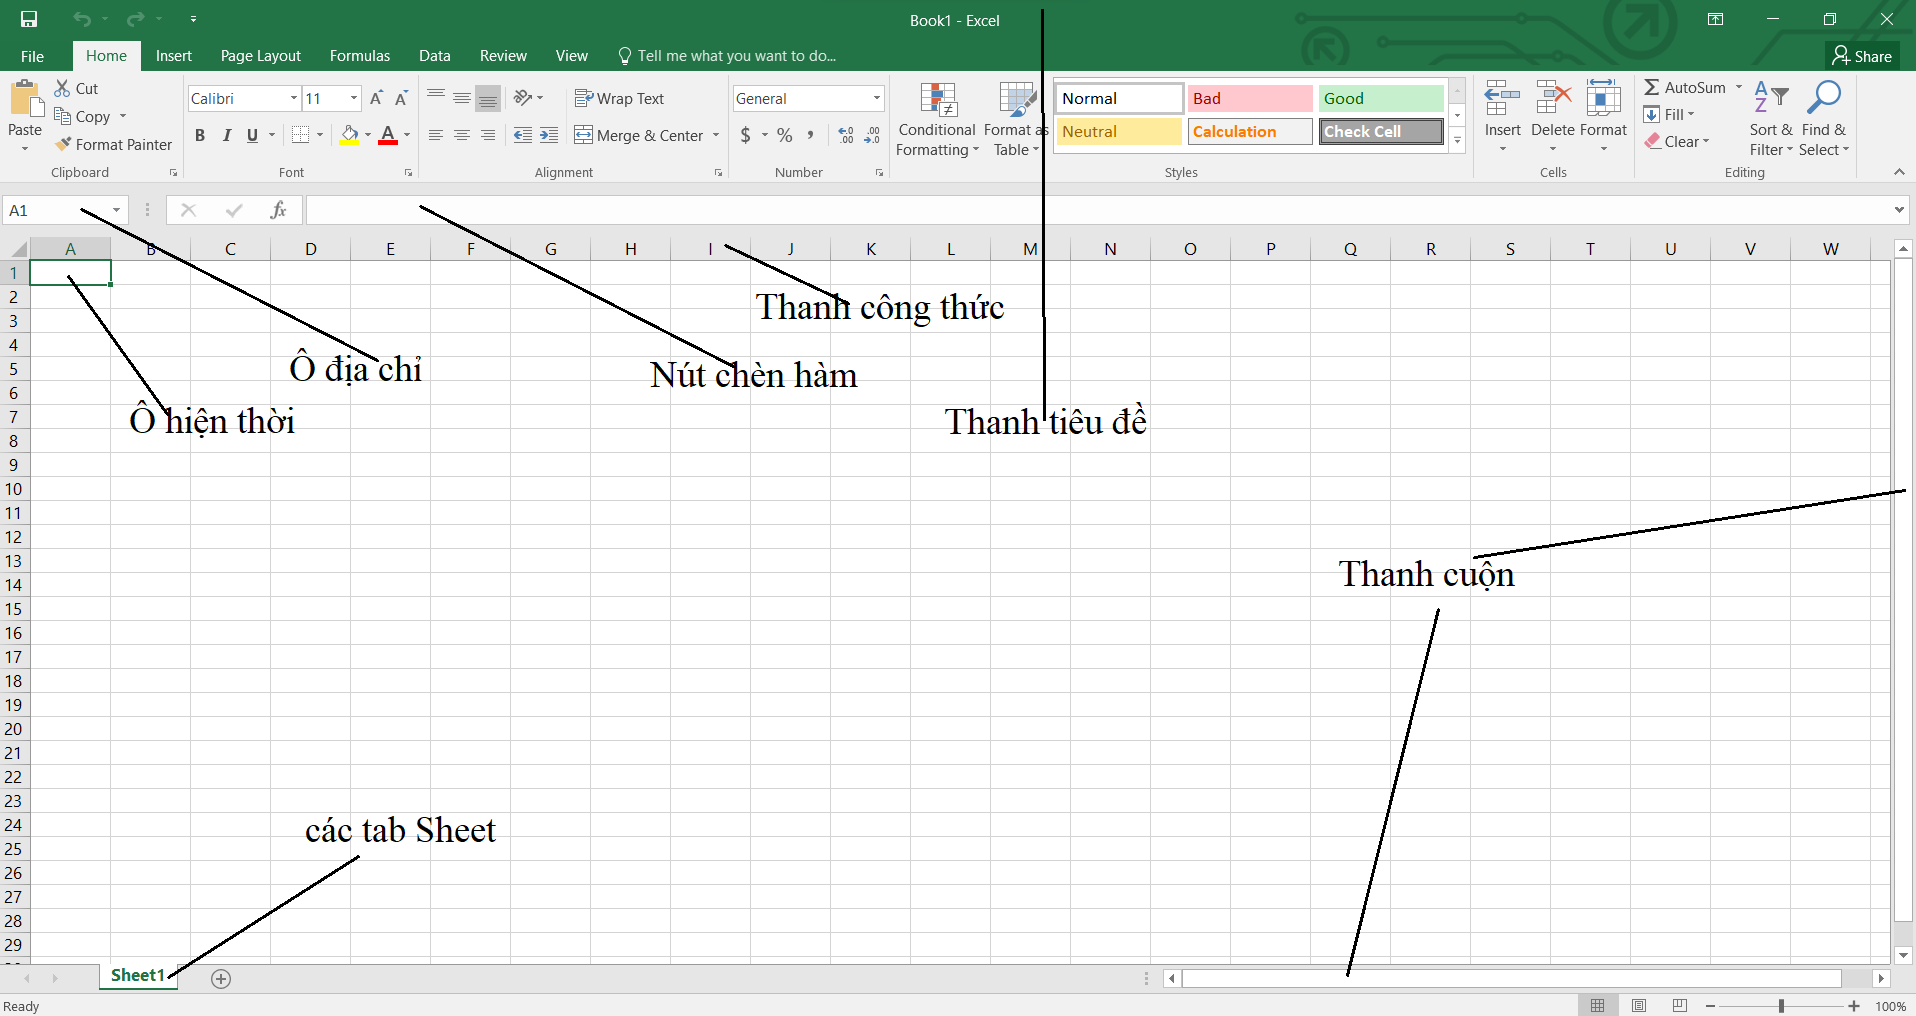
Task: Open the Insert ribbon tab
Action: [173, 55]
